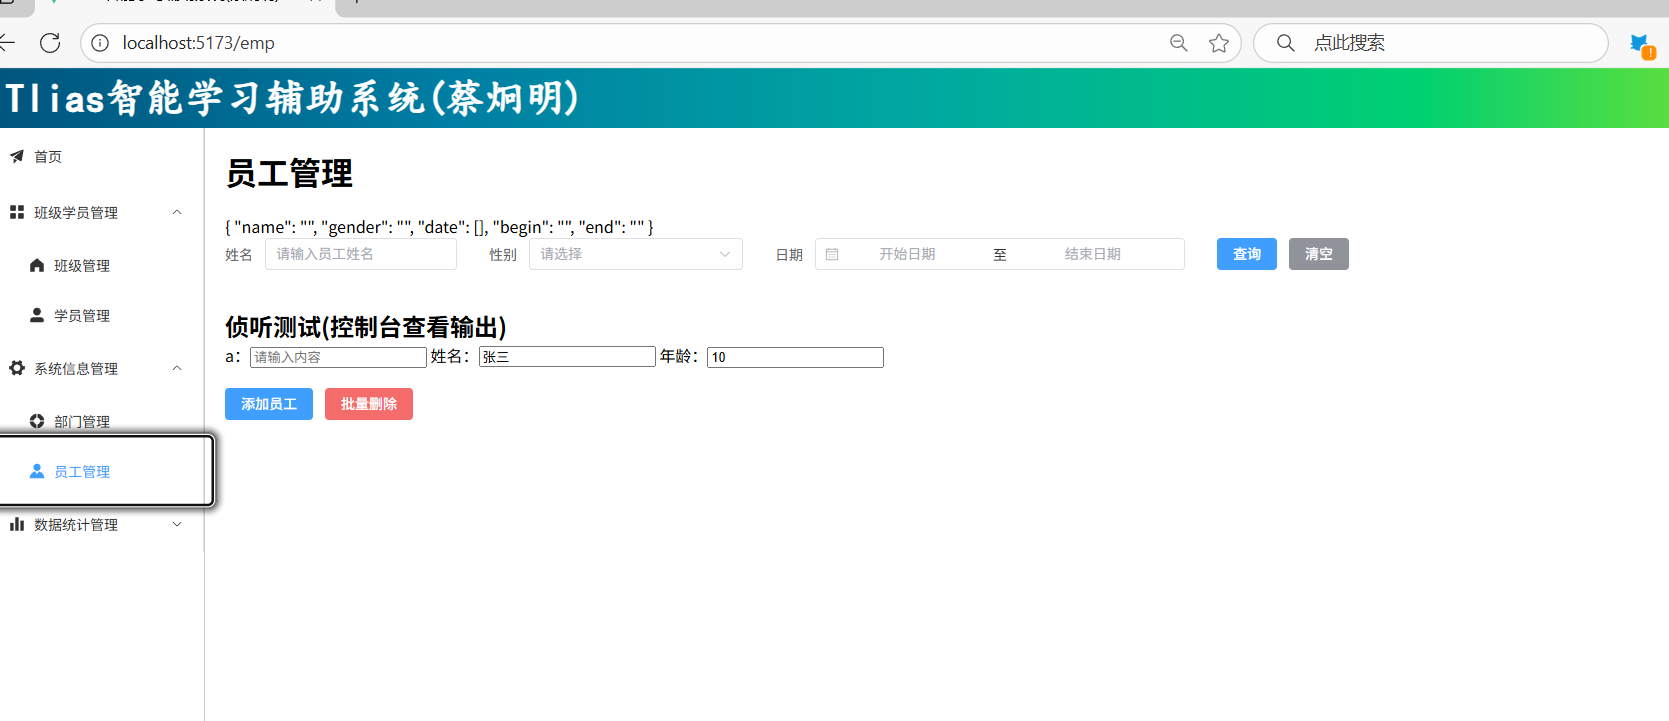Click the site info icon in address bar
Image resolution: width=1669 pixels, height=721 pixels.
(x=100, y=43)
